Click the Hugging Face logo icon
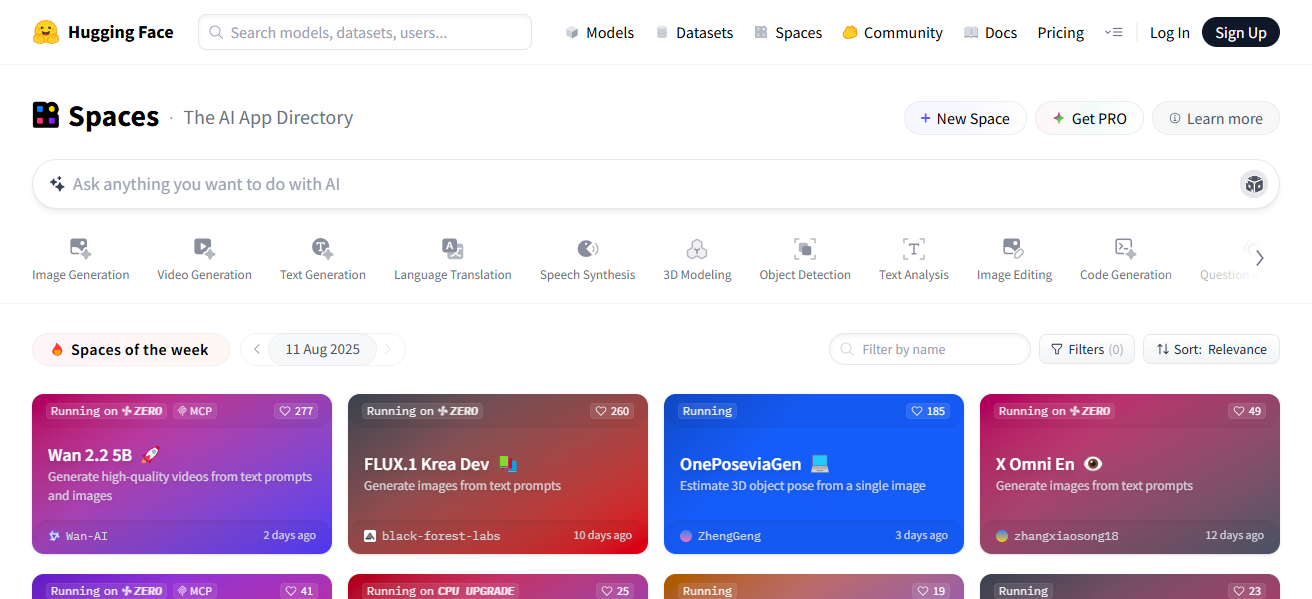 (x=46, y=32)
